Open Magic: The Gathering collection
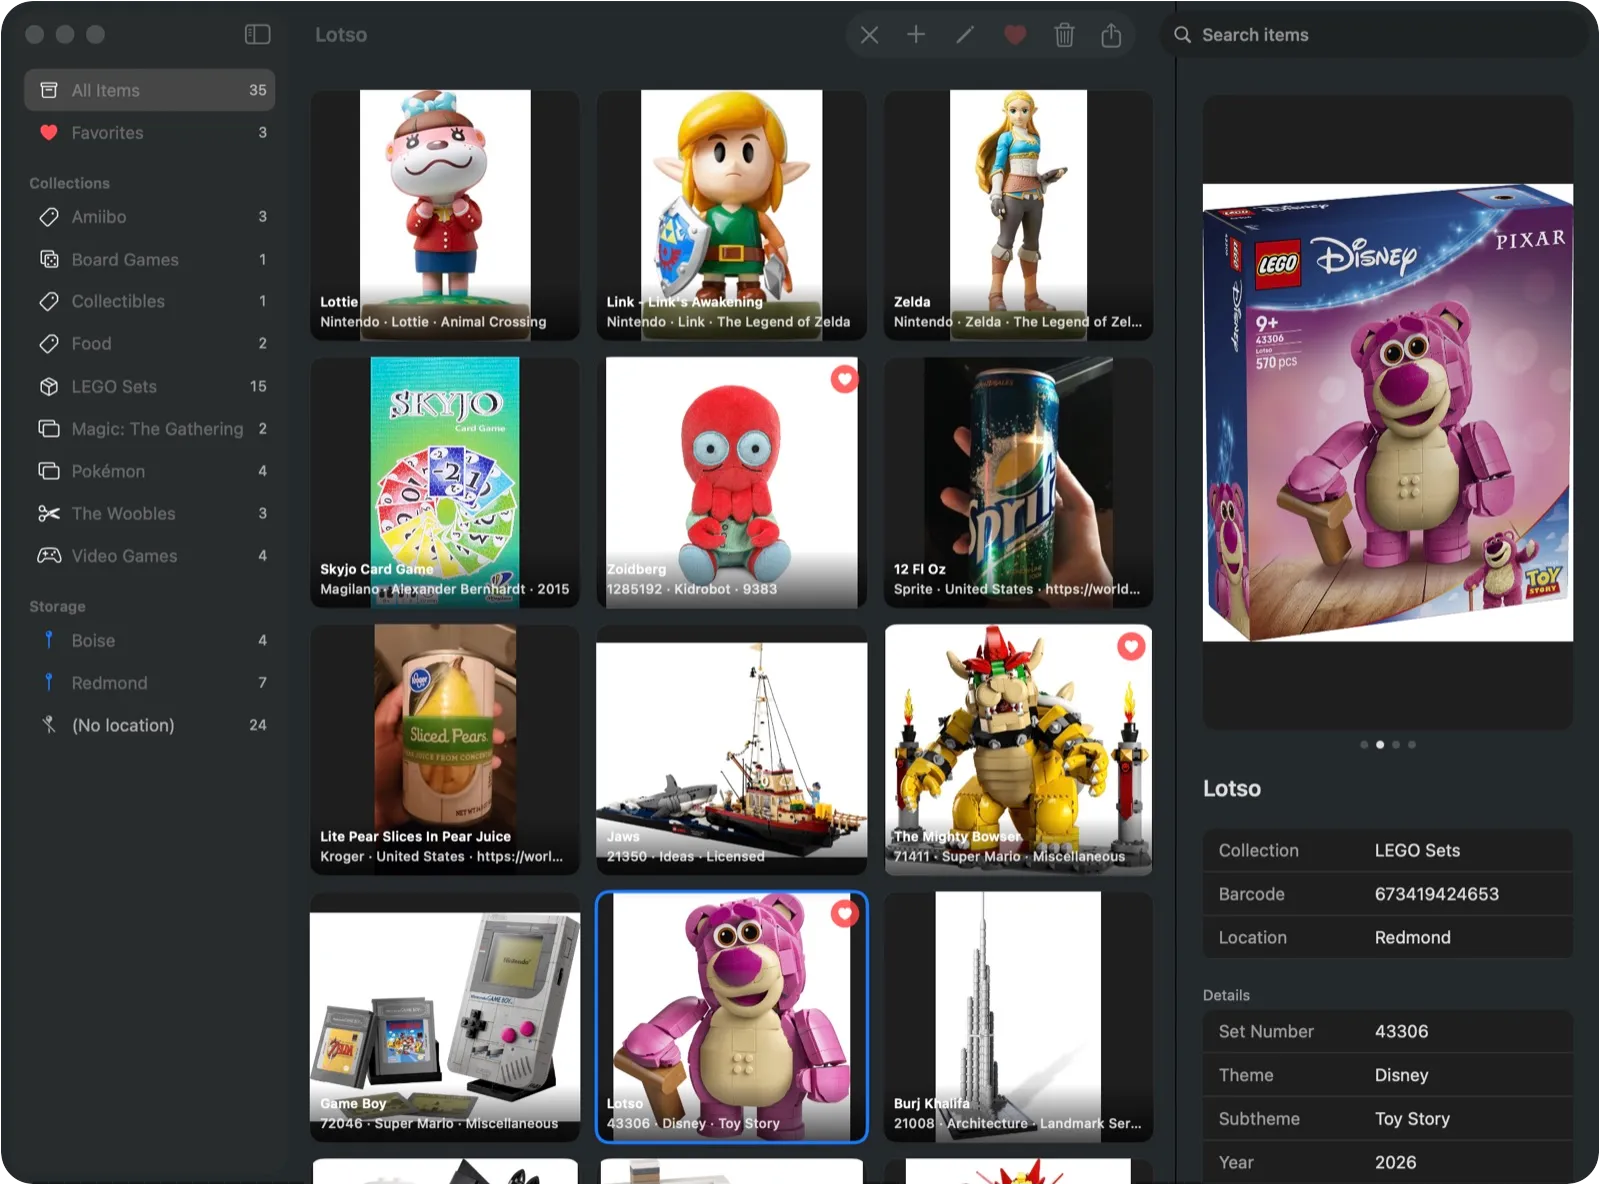The width and height of the screenshot is (1600, 1185). tap(150, 429)
